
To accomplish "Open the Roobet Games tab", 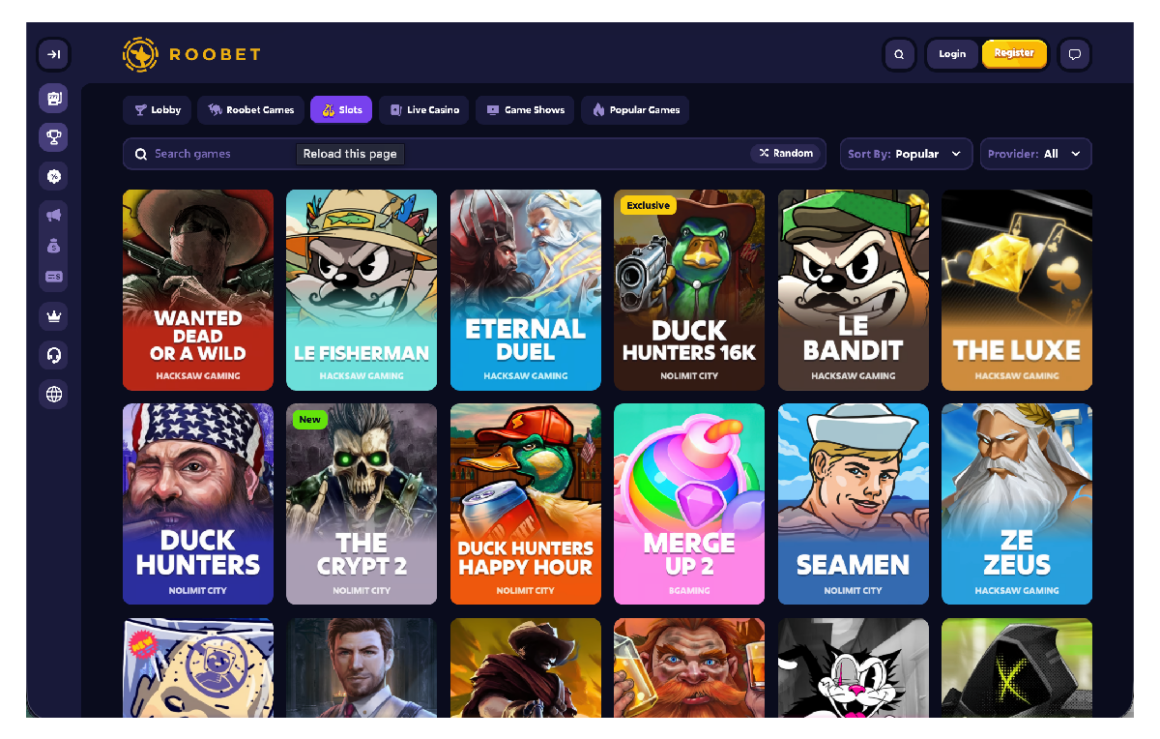I will (251, 109).
